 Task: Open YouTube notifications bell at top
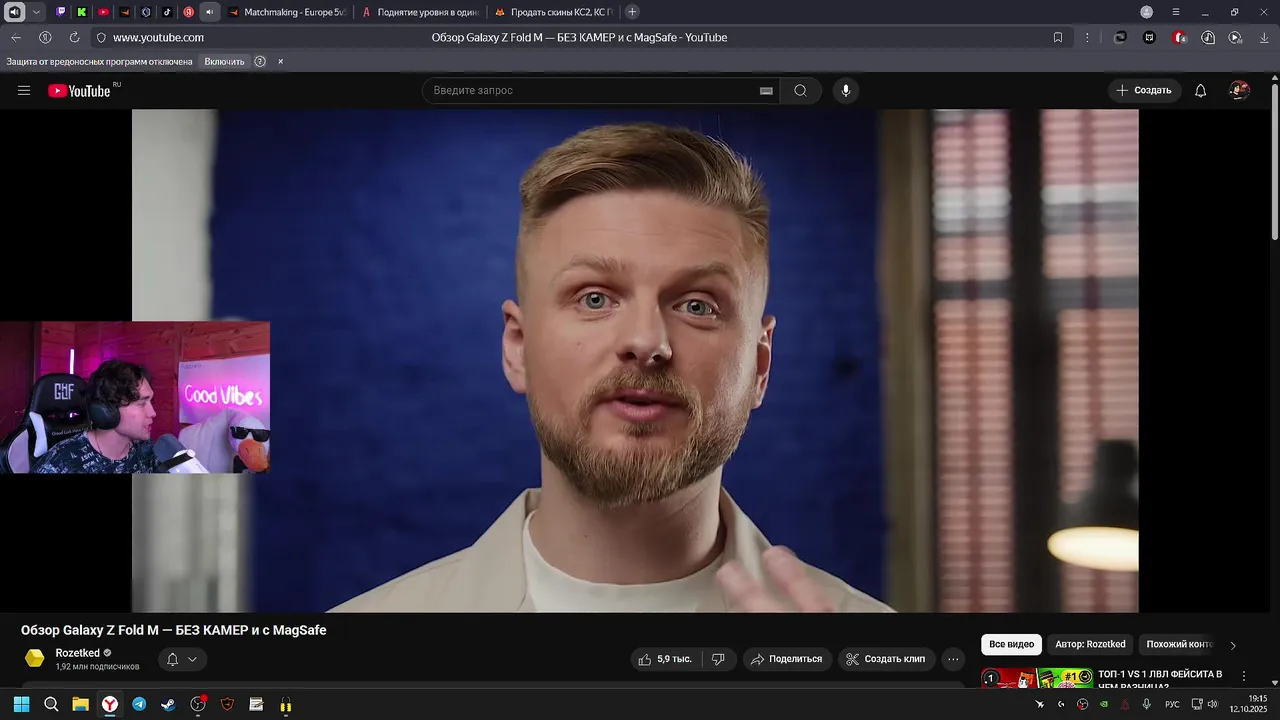(1201, 90)
